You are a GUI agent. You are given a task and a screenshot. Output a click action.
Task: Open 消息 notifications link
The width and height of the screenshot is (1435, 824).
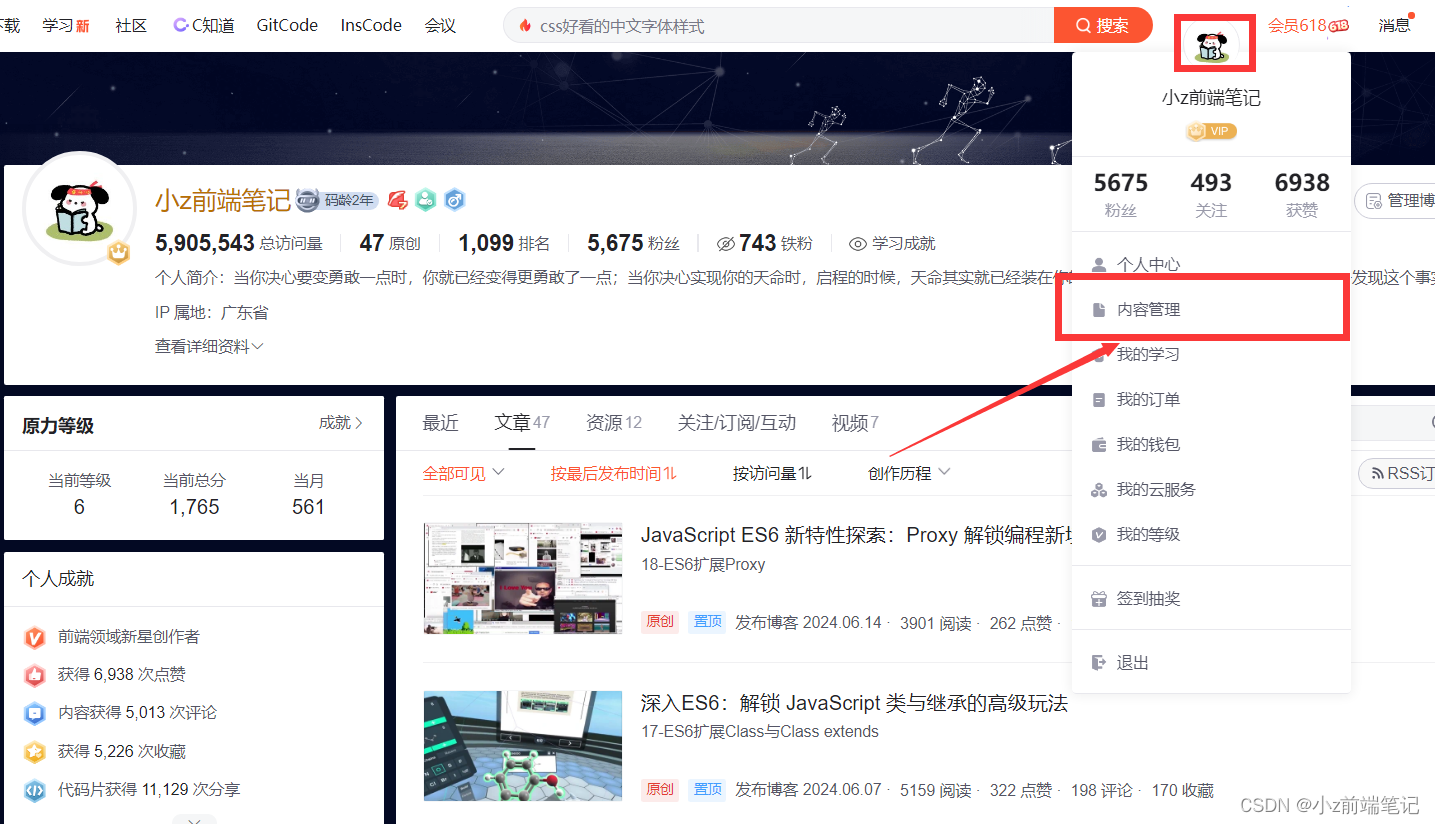(x=1395, y=26)
